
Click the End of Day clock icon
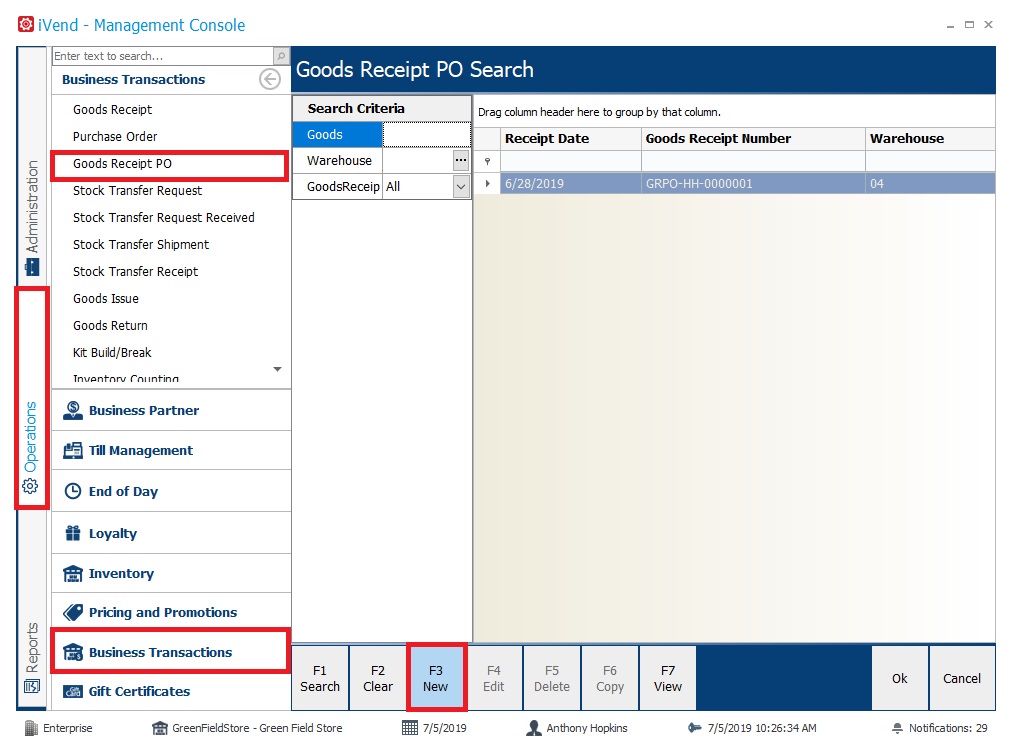pyautogui.click(x=73, y=491)
